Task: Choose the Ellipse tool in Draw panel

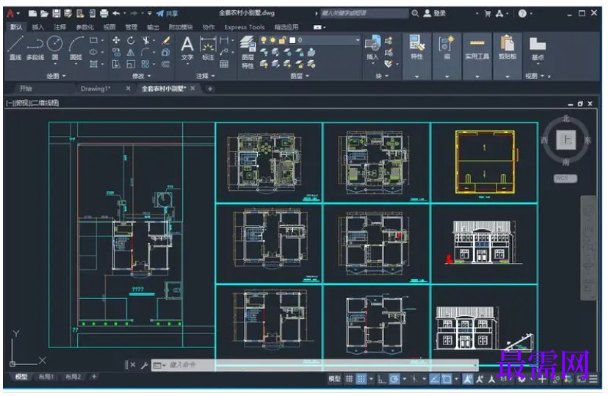Action: [x=93, y=52]
